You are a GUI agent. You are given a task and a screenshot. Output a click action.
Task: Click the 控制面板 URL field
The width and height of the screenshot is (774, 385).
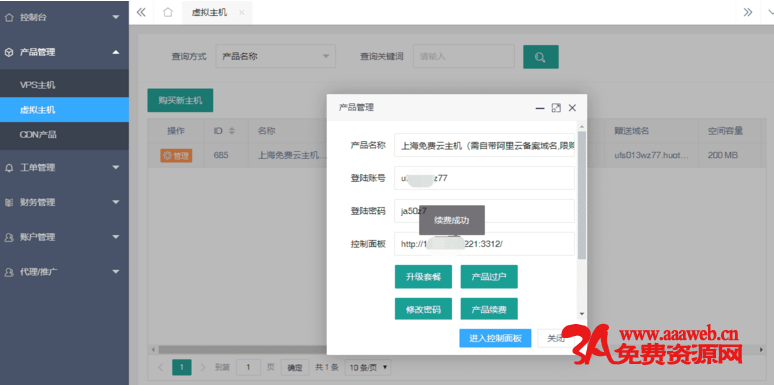tap(484, 244)
